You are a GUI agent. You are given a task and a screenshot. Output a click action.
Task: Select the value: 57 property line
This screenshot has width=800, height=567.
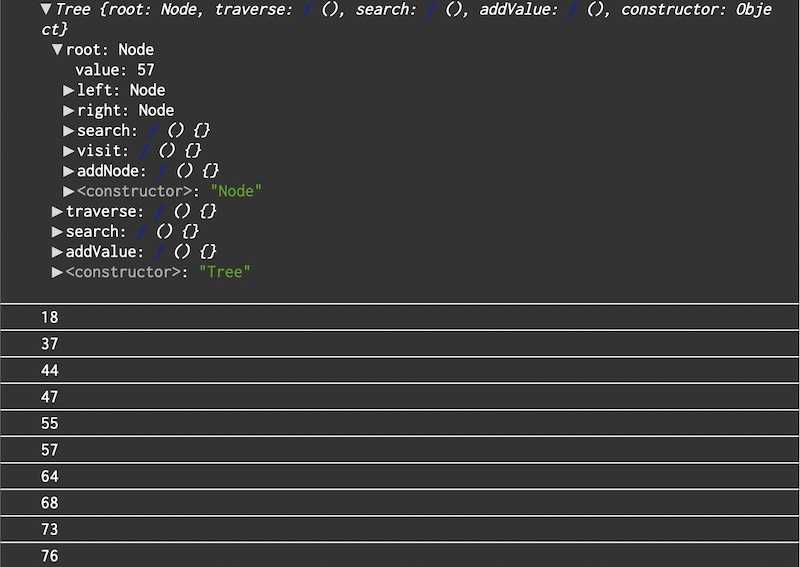click(x=114, y=70)
